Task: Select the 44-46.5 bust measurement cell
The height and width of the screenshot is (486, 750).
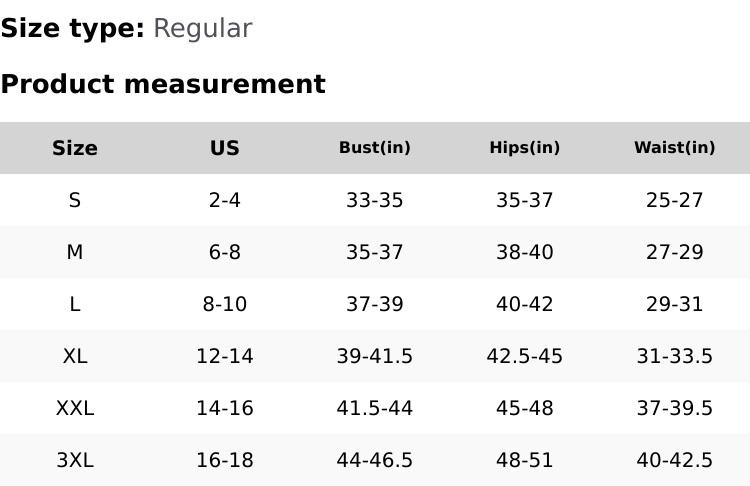Action: 375,460
